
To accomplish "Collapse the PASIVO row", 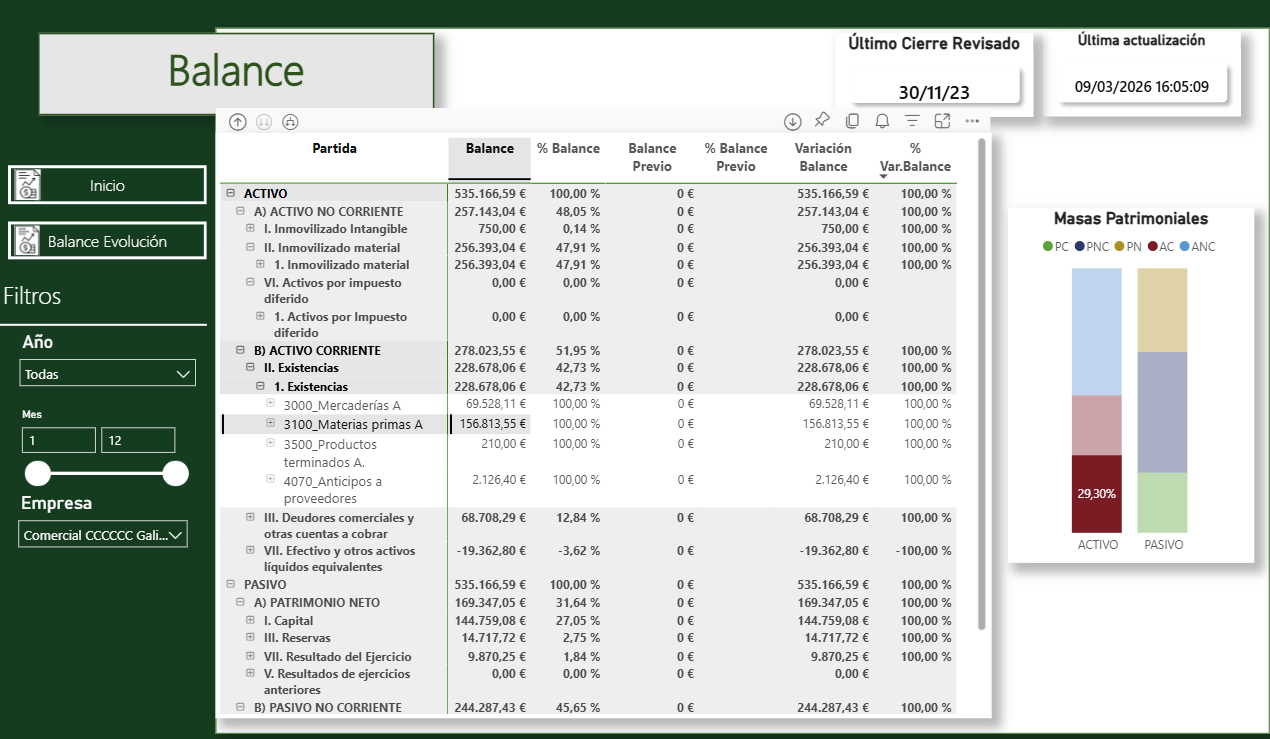I will click(x=231, y=584).
